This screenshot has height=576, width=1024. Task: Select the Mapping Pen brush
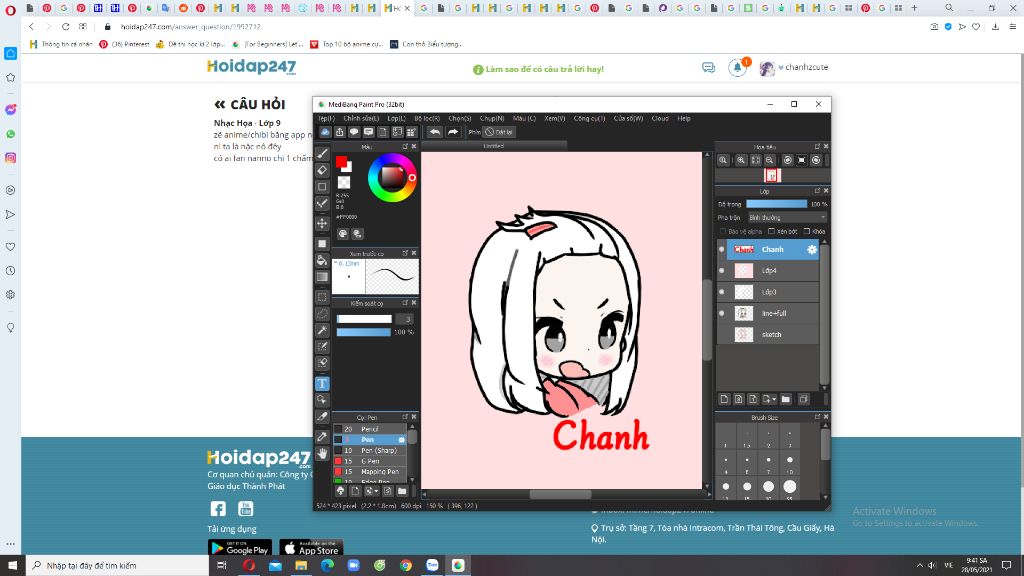(370, 472)
